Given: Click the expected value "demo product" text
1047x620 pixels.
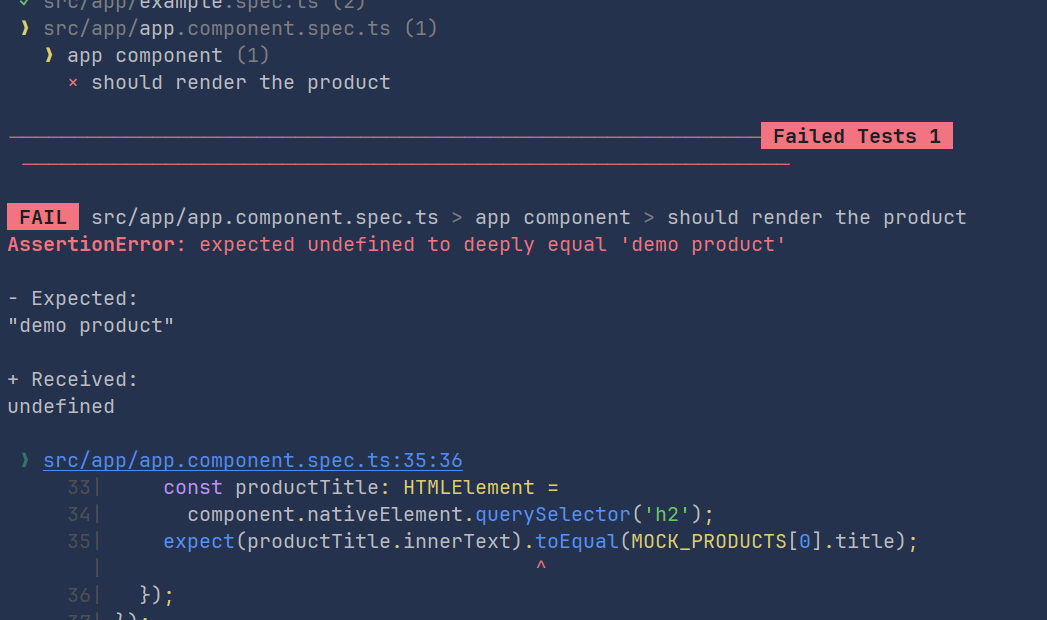Looking at the screenshot, I should [x=91, y=326].
